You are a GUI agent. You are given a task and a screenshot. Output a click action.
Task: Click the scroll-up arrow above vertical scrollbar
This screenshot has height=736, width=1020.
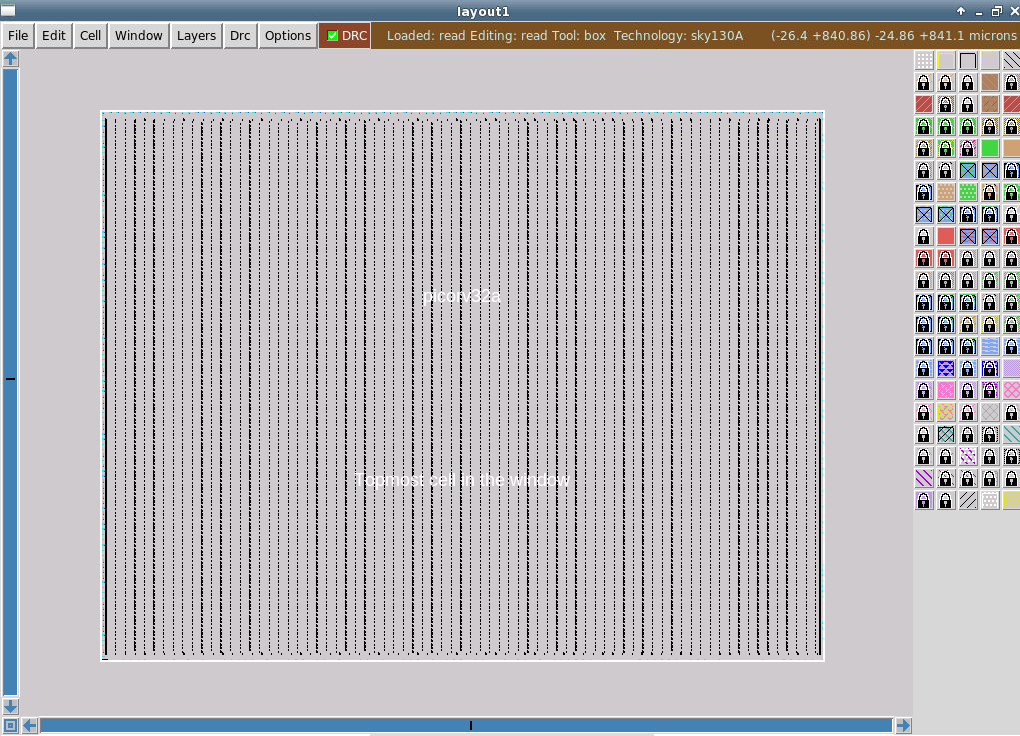(x=10, y=59)
